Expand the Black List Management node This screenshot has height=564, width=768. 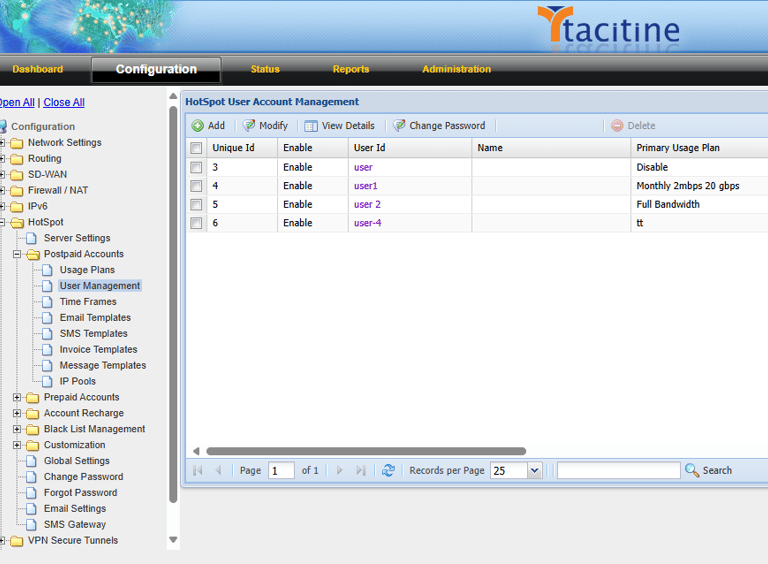[17, 429]
